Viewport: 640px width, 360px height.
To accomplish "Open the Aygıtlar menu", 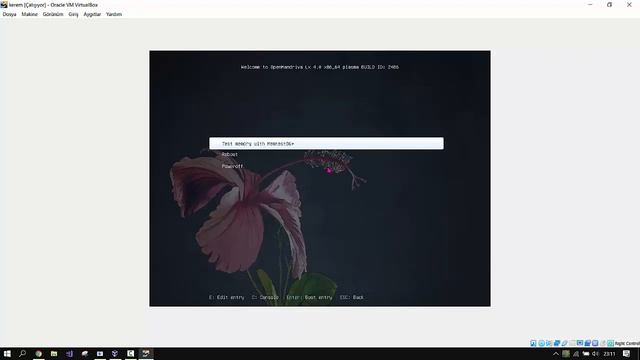I will coord(92,14).
